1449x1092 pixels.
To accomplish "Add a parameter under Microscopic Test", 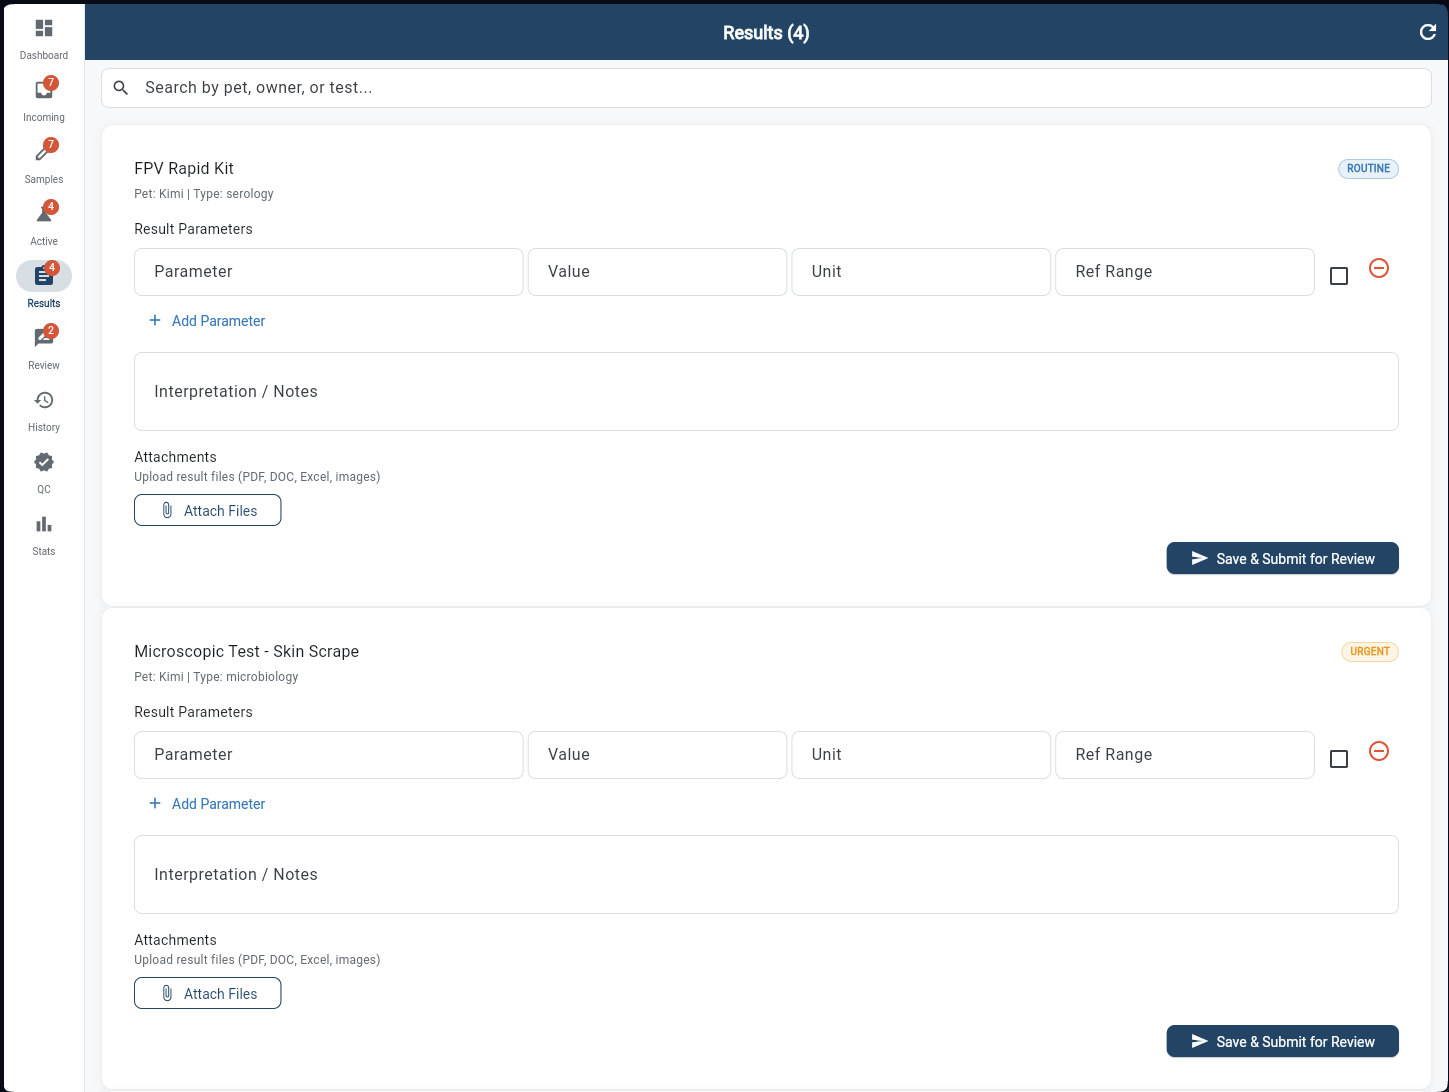I will click(x=207, y=803).
